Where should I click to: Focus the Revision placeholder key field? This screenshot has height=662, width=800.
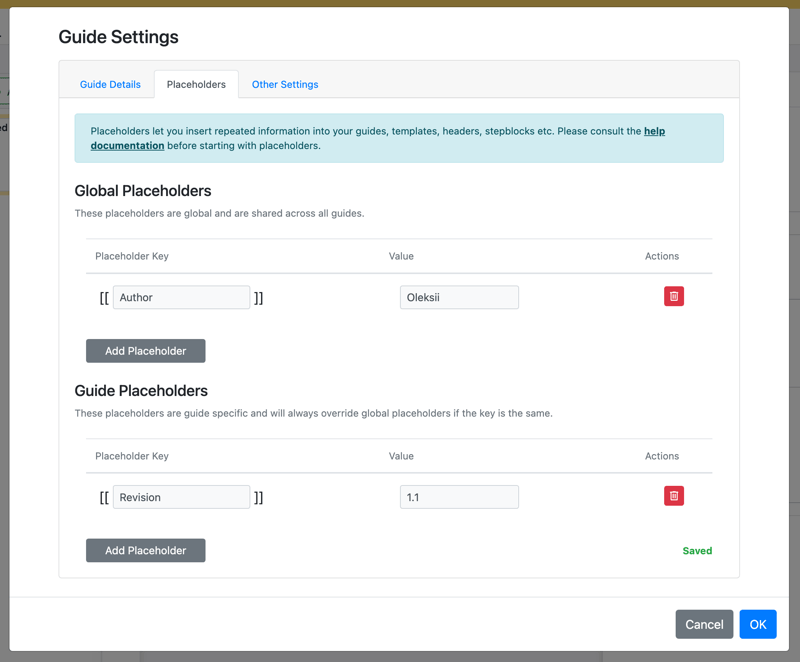[181, 497]
